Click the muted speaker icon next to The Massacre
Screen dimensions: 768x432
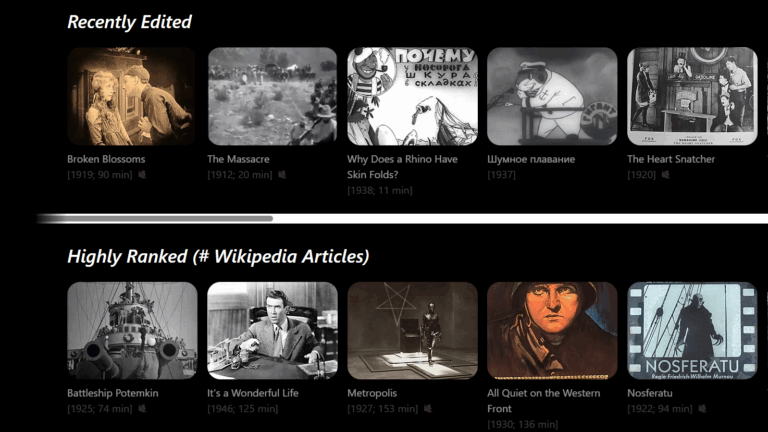(282, 174)
